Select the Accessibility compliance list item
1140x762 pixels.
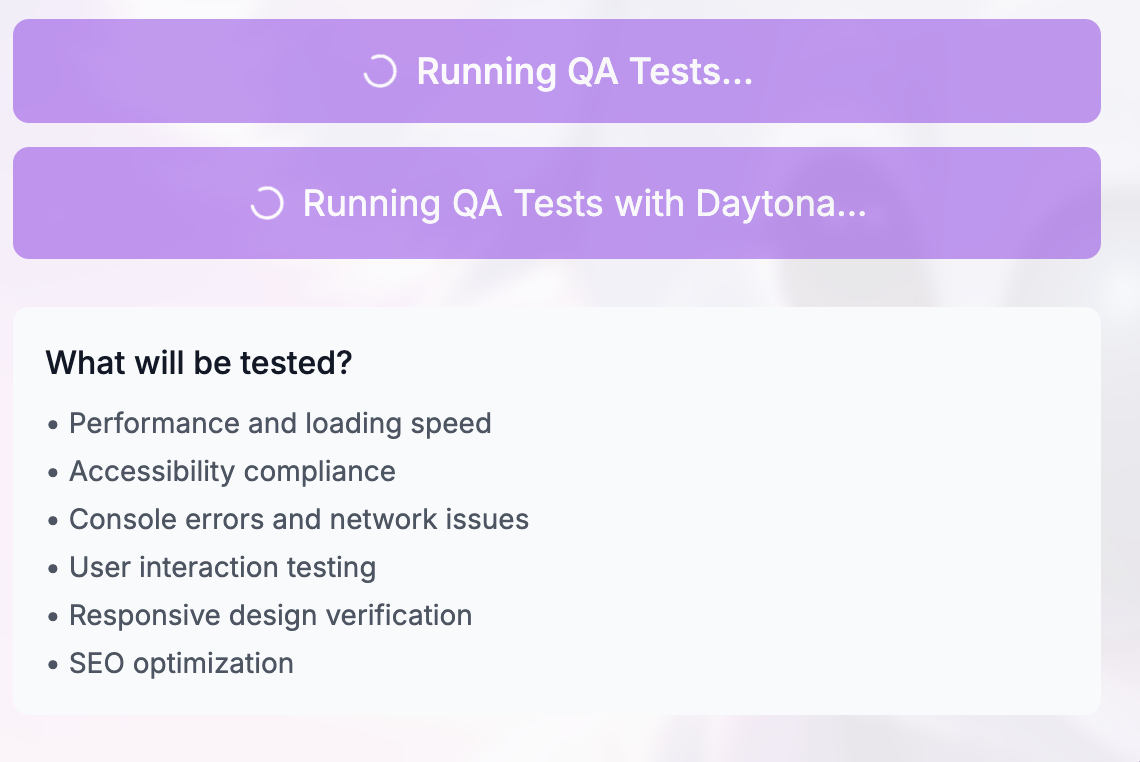tap(232, 472)
